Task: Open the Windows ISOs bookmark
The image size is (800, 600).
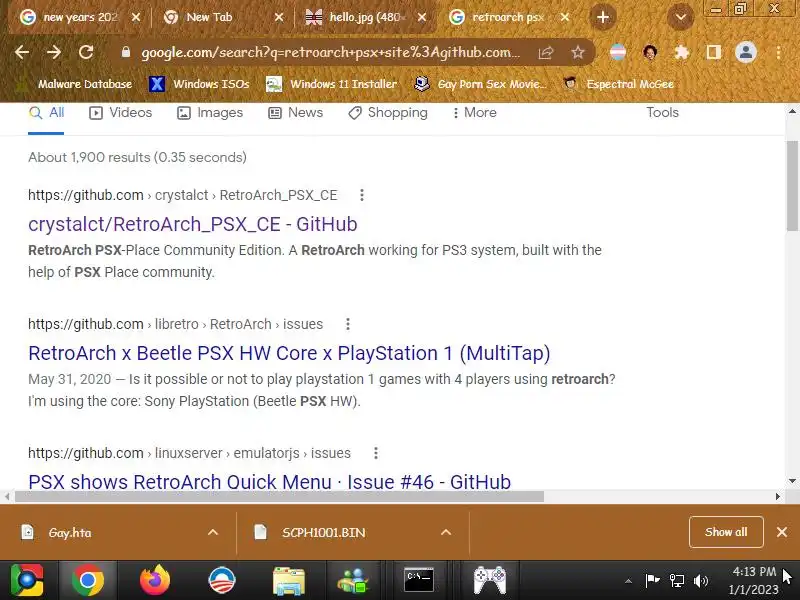Action: 199,84
